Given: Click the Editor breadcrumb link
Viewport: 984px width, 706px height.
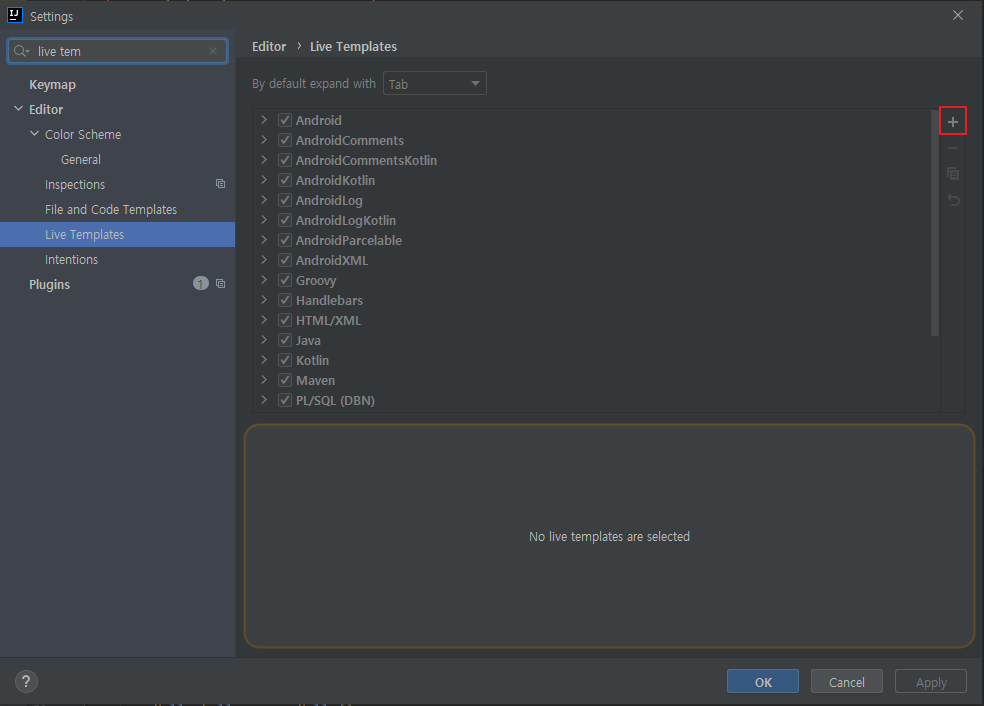Looking at the screenshot, I should pyautogui.click(x=269, y=46).
